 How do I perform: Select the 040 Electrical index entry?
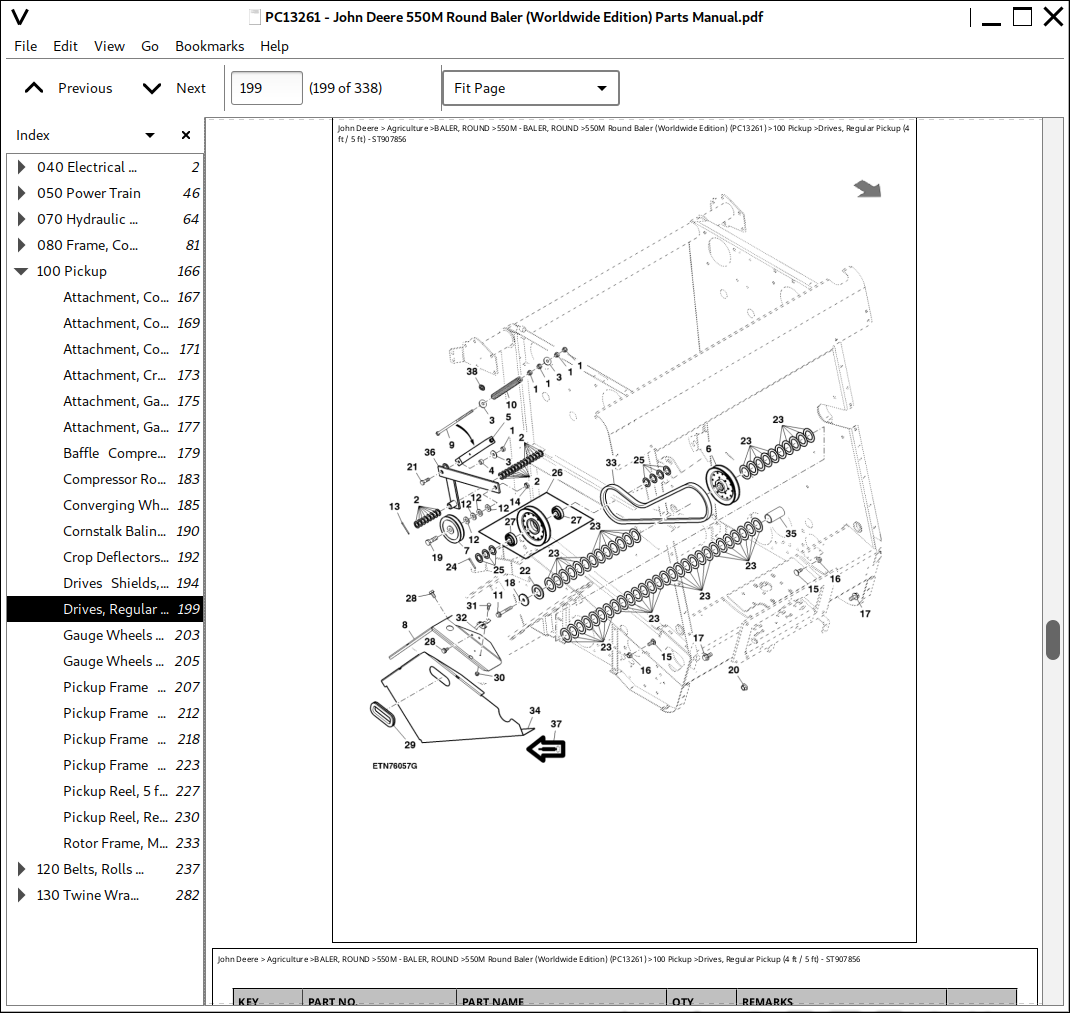(105, 167)
